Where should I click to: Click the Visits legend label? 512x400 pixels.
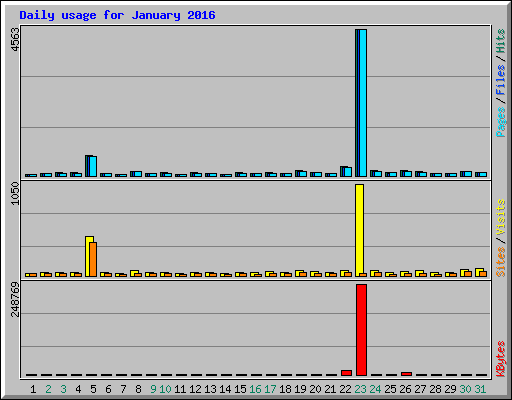501,217
